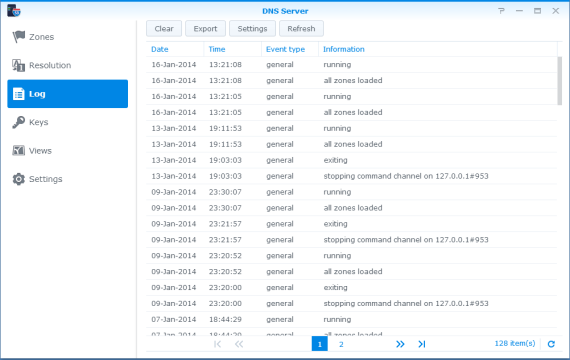Screen dimensions: 570x360
Task: Select the Resolution sidebar icon
Action: (19, 65)
